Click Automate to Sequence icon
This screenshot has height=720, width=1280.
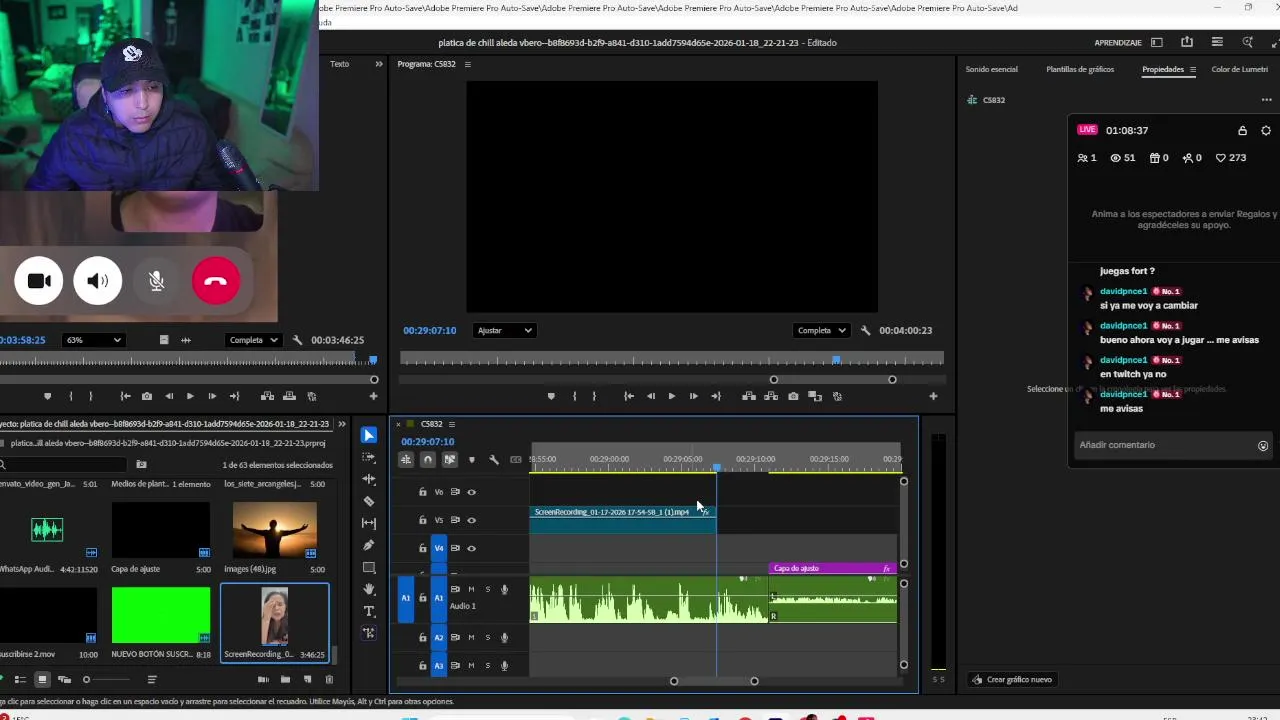(x=263, y=680)
